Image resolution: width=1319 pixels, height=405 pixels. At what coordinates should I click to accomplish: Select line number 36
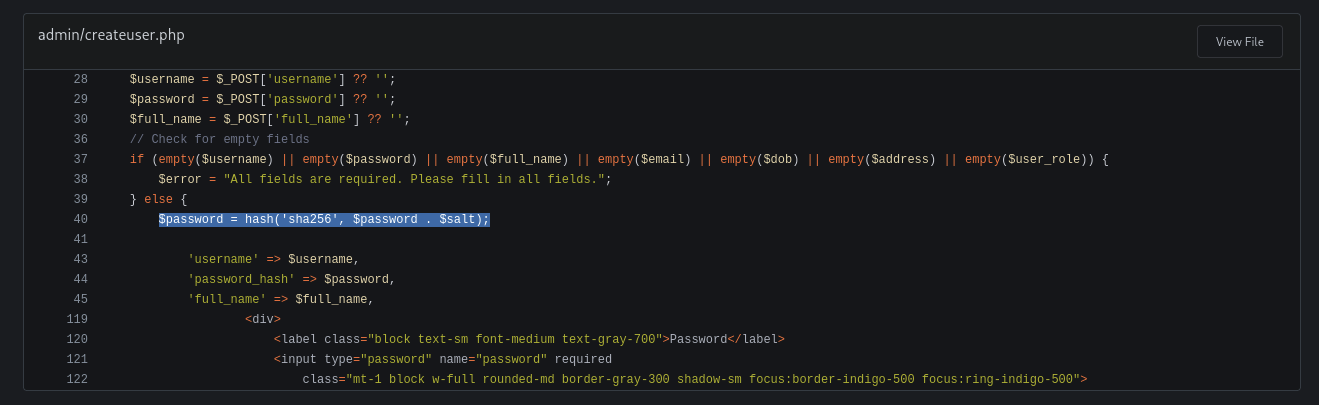[80, 139]
